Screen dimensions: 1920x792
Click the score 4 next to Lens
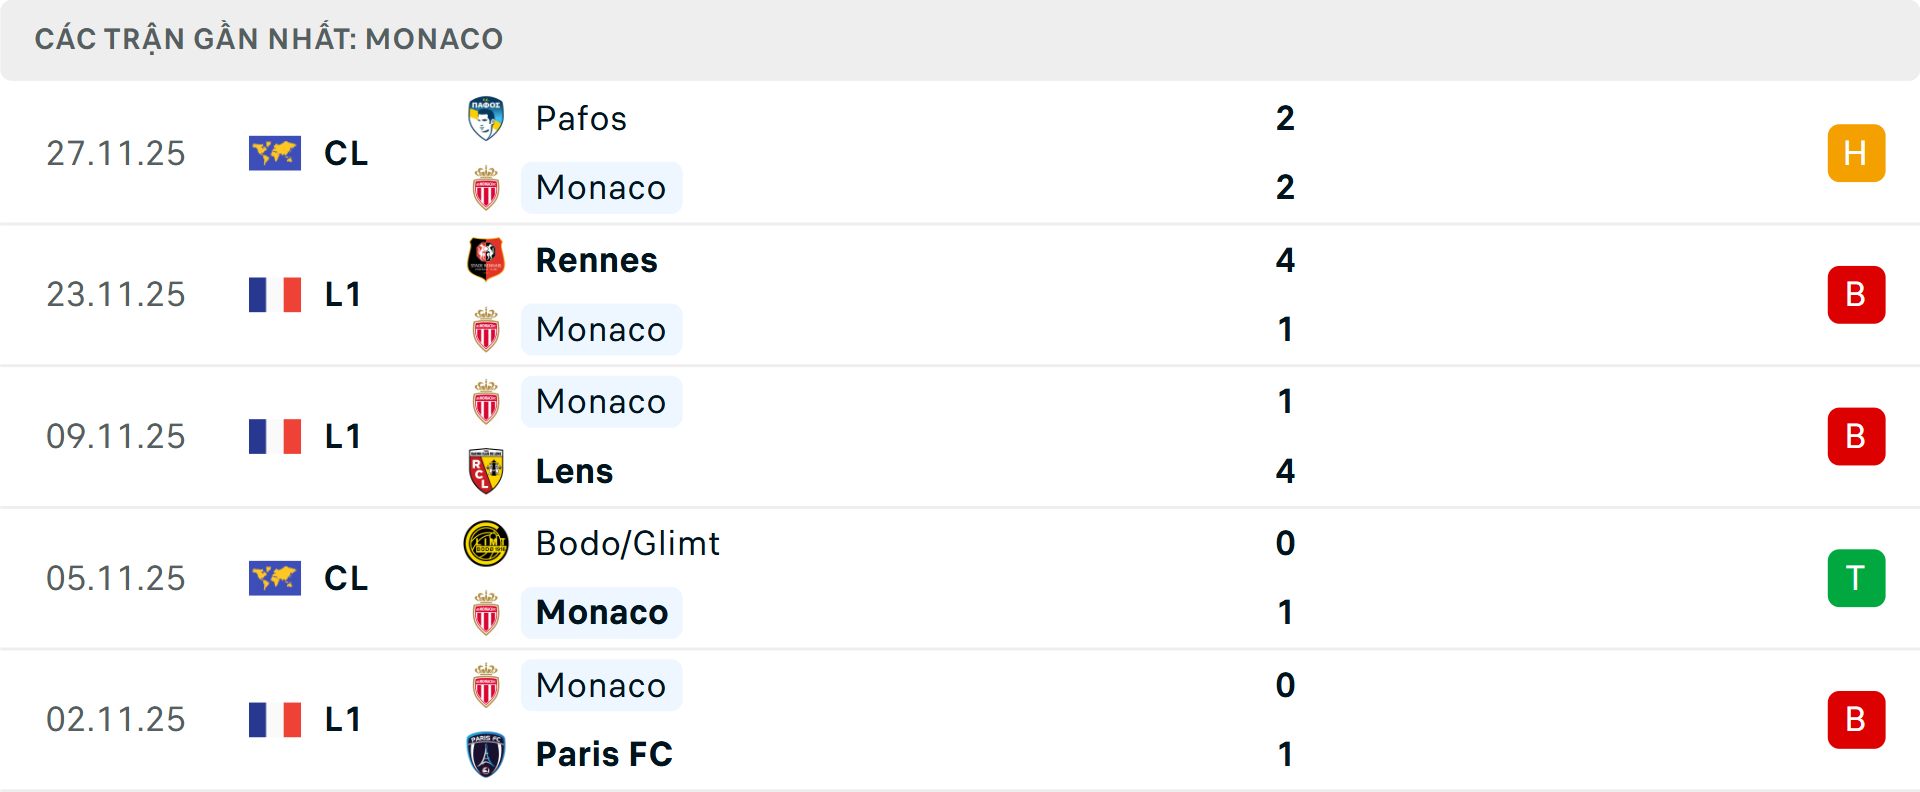point(1286,471)
